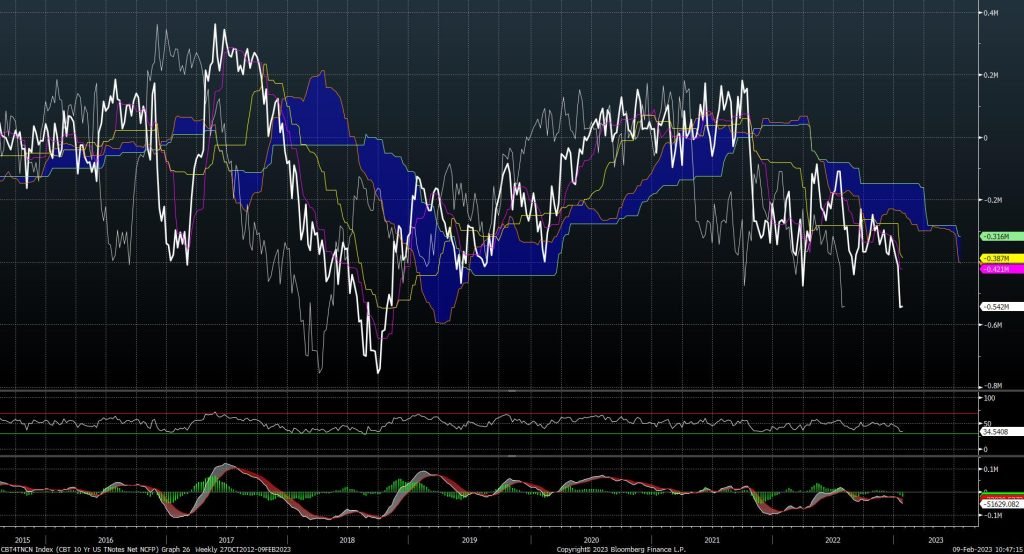Click the Copyright 2023 Bloomberg Finance L.P. text
The width and height of the screenshot is (1024, 554).
point(621,550)
